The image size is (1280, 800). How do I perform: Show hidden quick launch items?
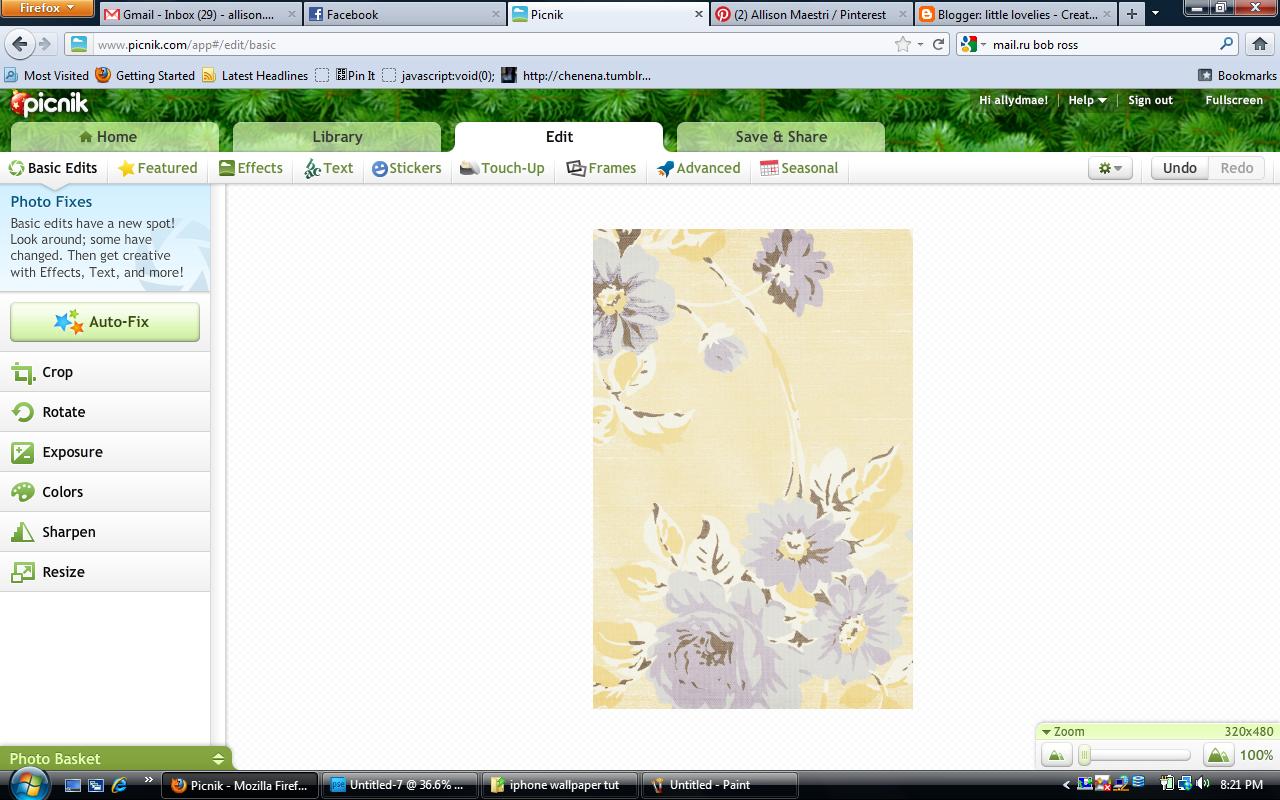150,781
